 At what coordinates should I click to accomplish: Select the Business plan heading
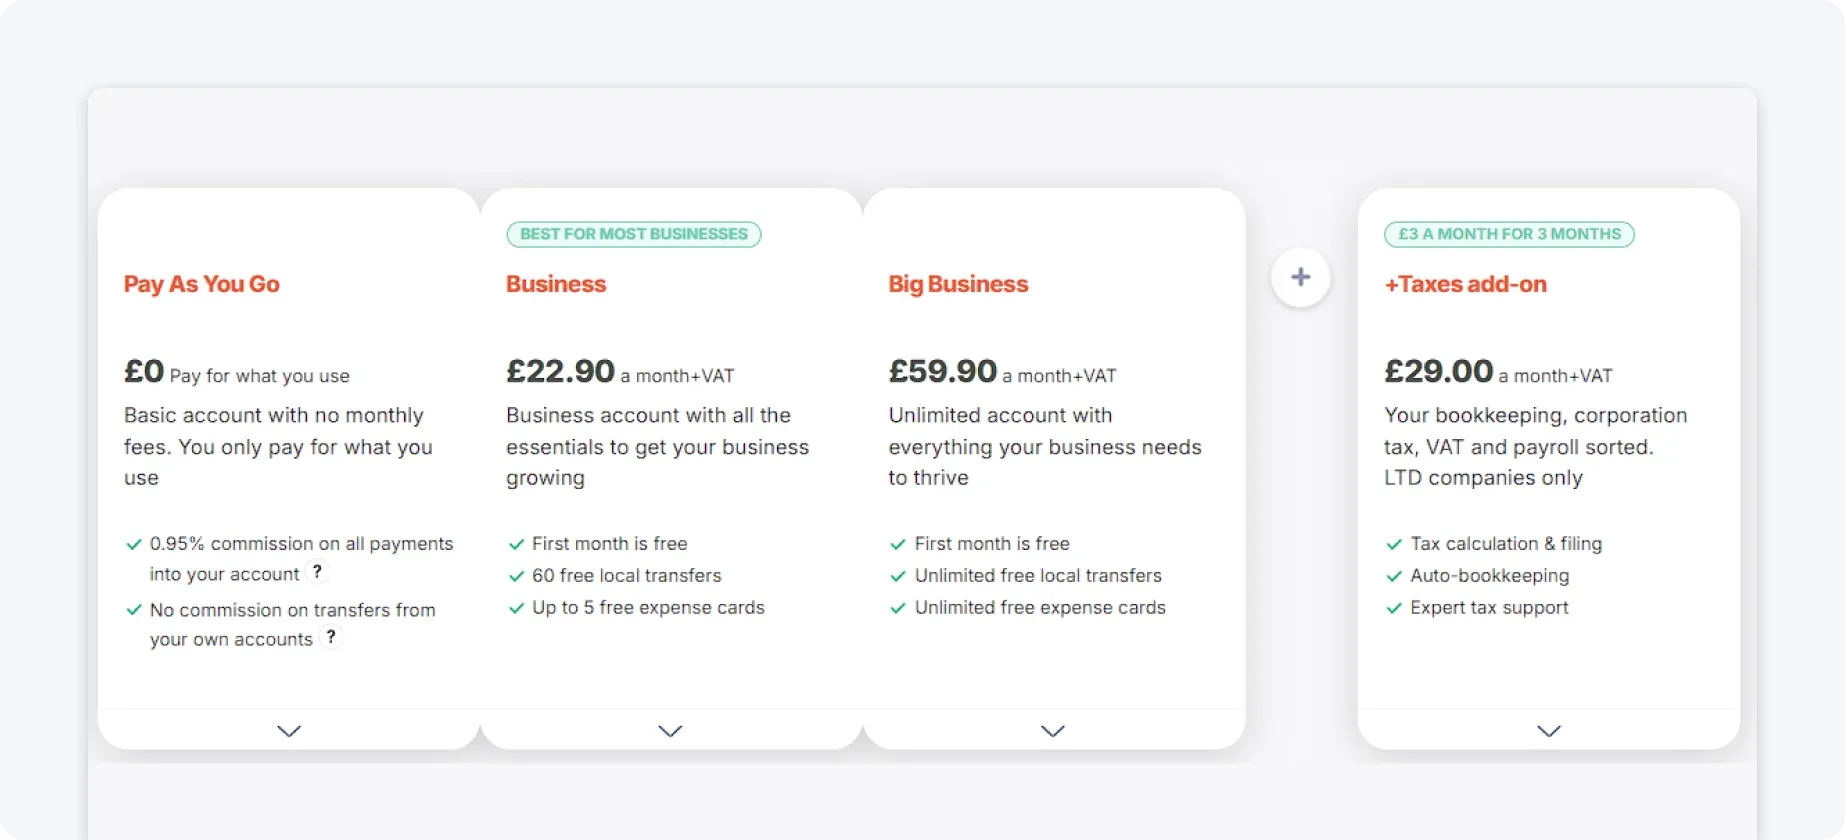556,284
